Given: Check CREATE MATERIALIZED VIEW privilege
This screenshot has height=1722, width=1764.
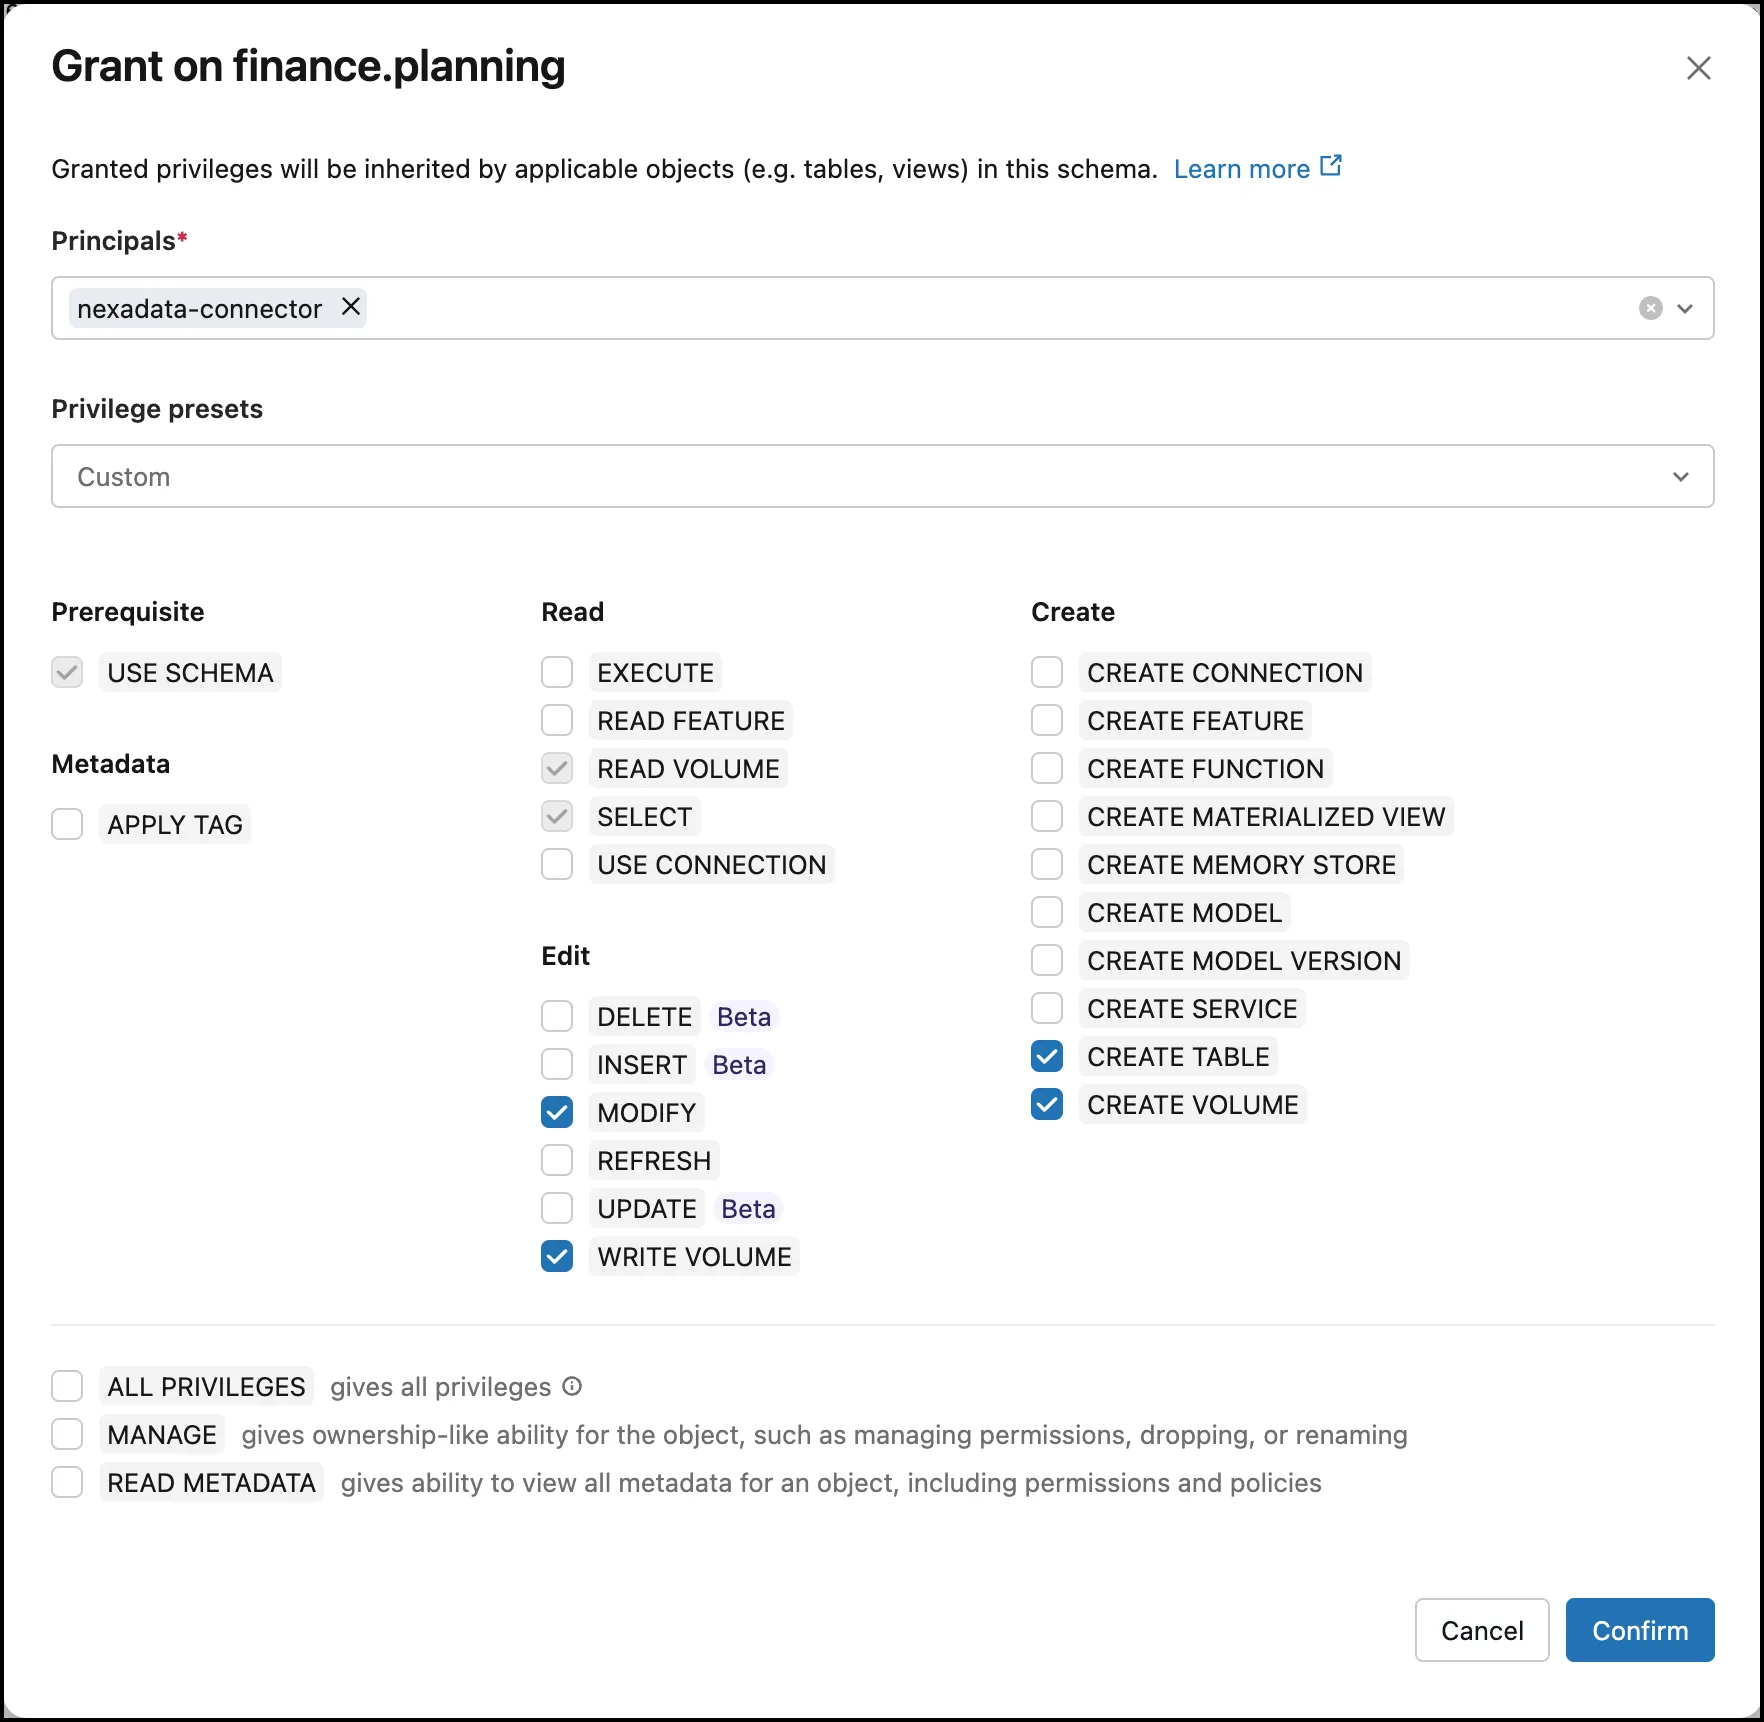Looking at the screenshot, I should click(1047, 816).
